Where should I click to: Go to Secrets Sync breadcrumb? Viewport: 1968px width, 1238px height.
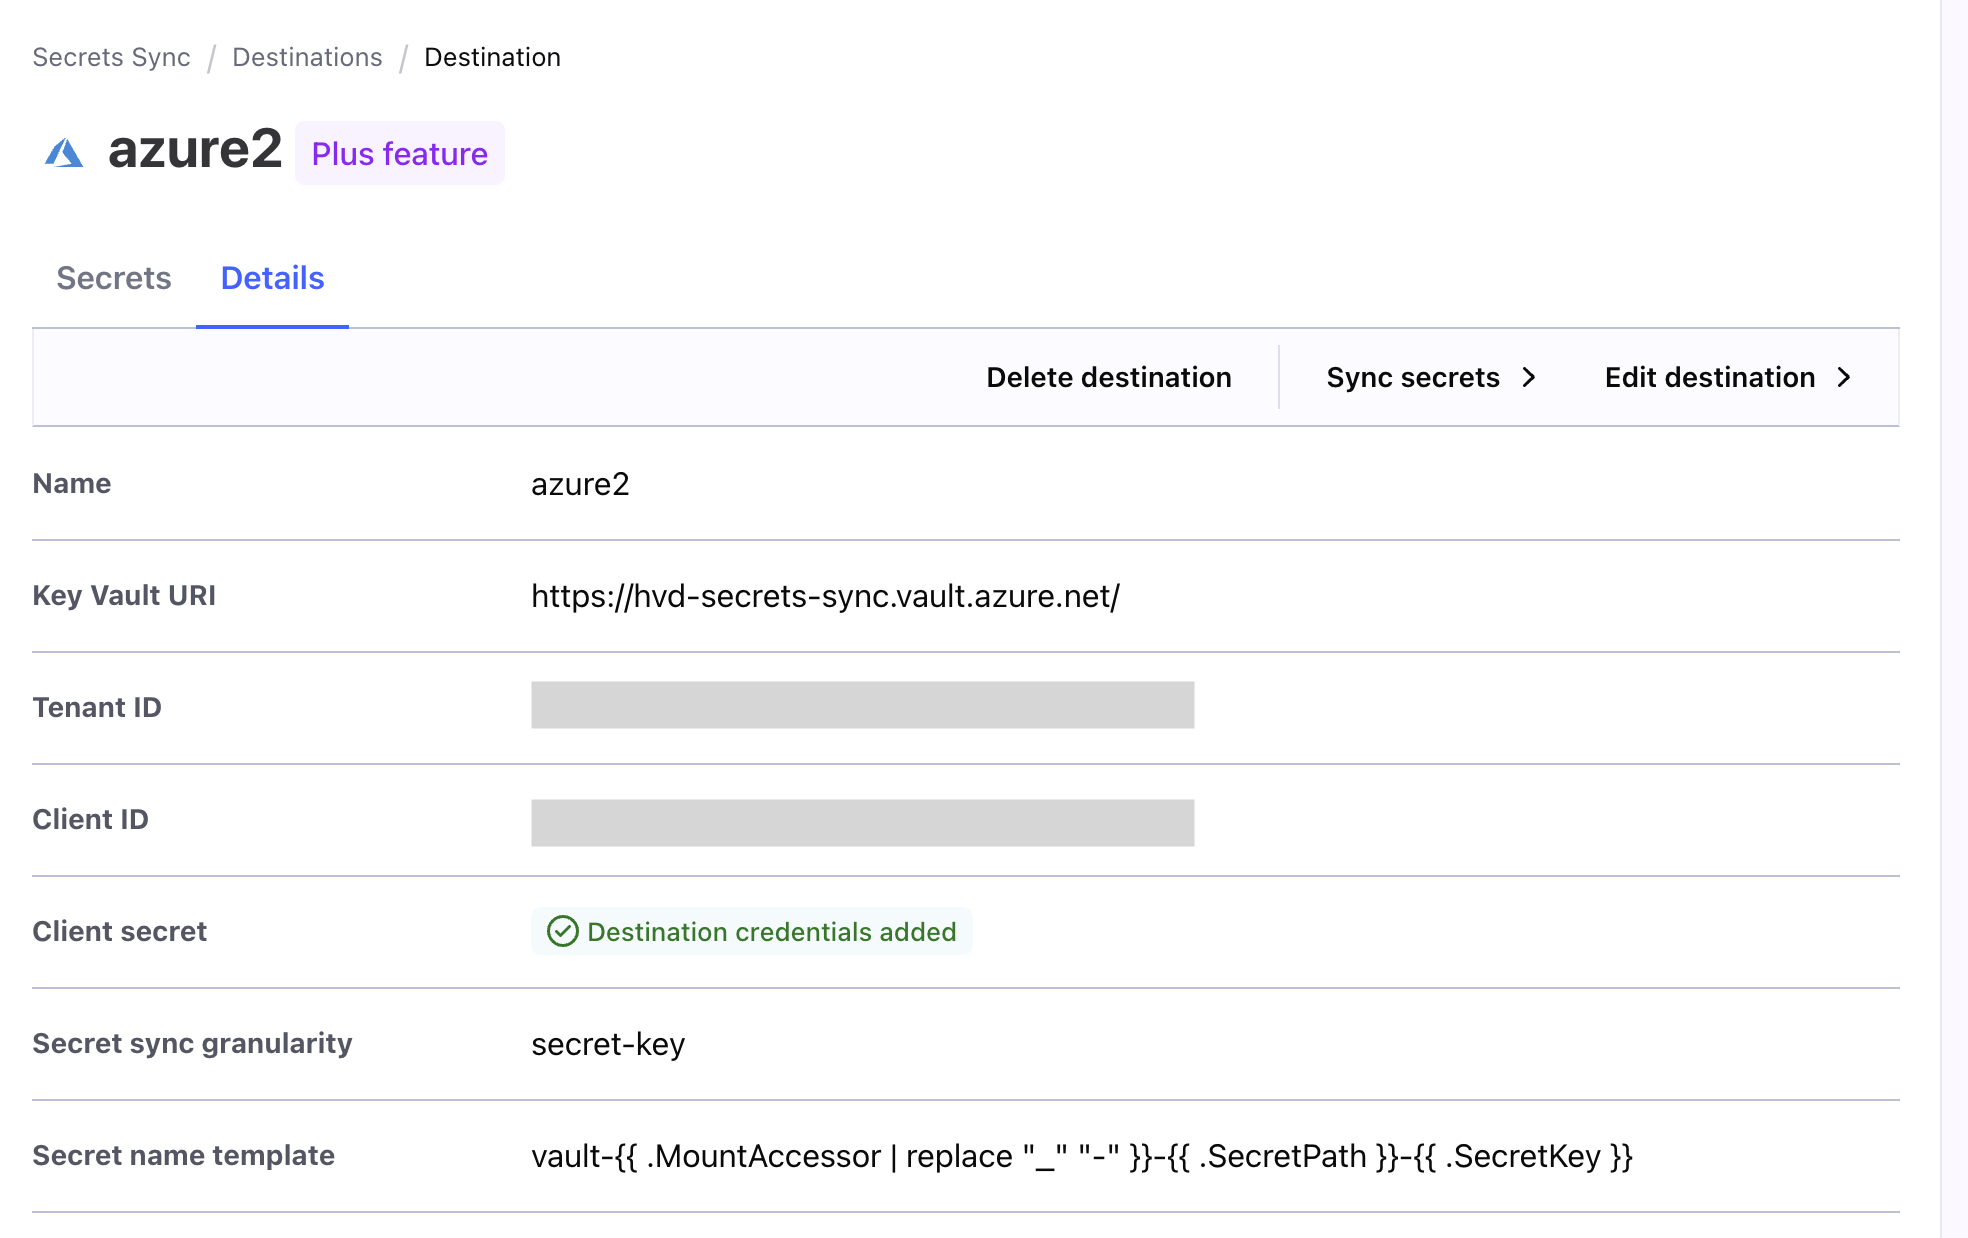point(111,57)
